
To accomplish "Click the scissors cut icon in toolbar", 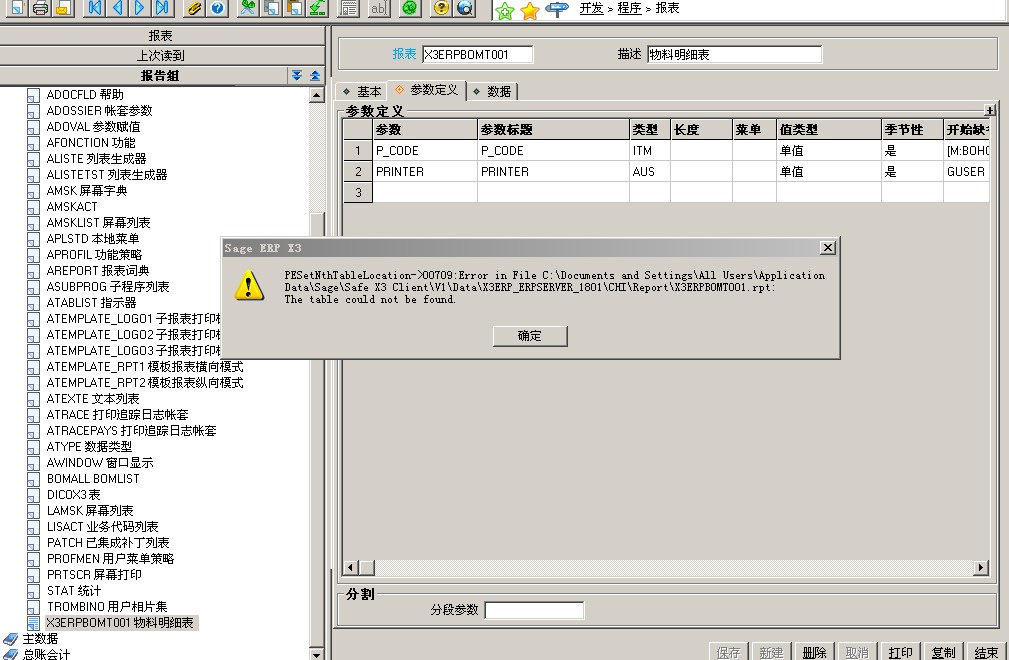I will click(x=248, y=9).
